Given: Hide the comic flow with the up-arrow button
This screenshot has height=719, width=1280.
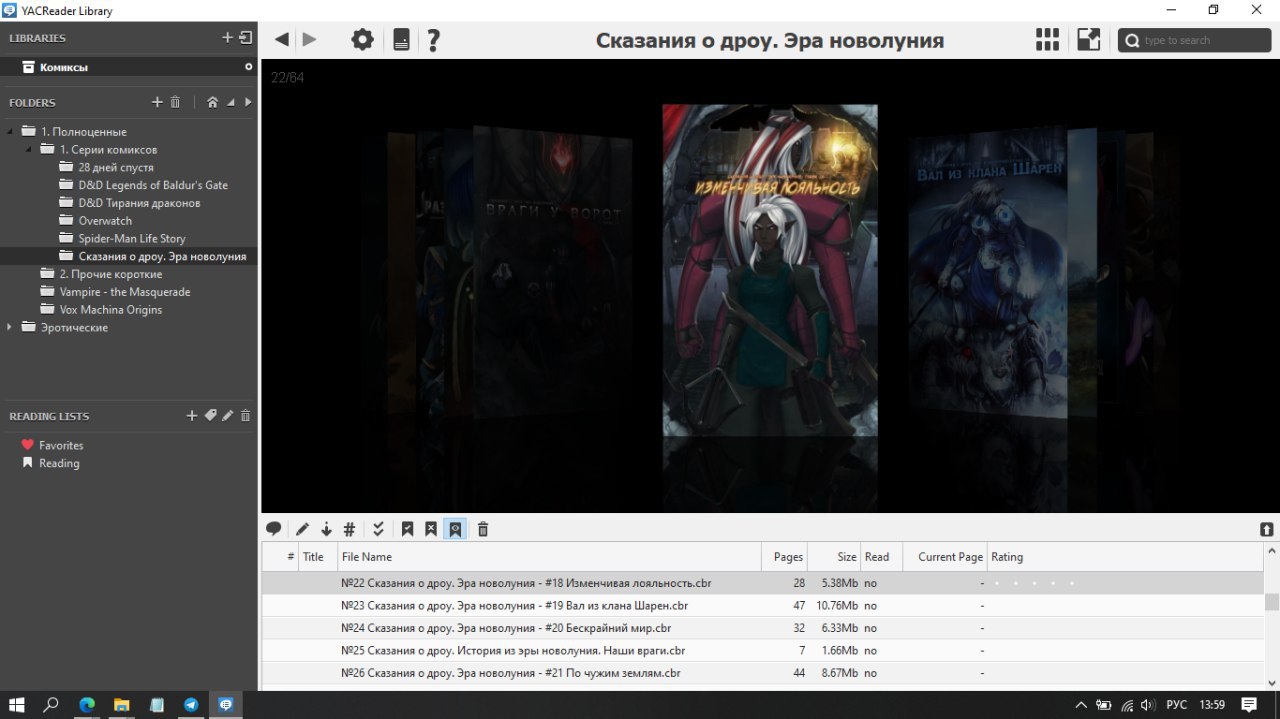Looking at the screenshot, I should [1267, 530].
